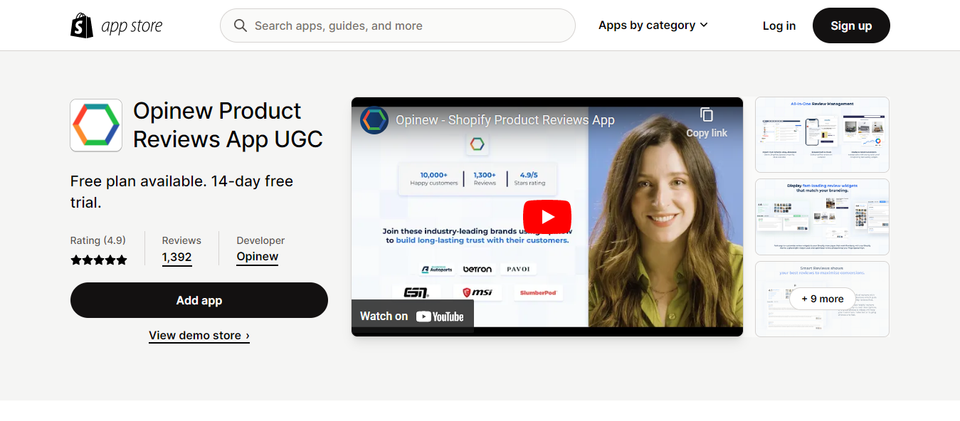The height and width of the screenshot is (421, 960).
Task: Click the Opinew channel avatar in video
Action: point(373,120)
